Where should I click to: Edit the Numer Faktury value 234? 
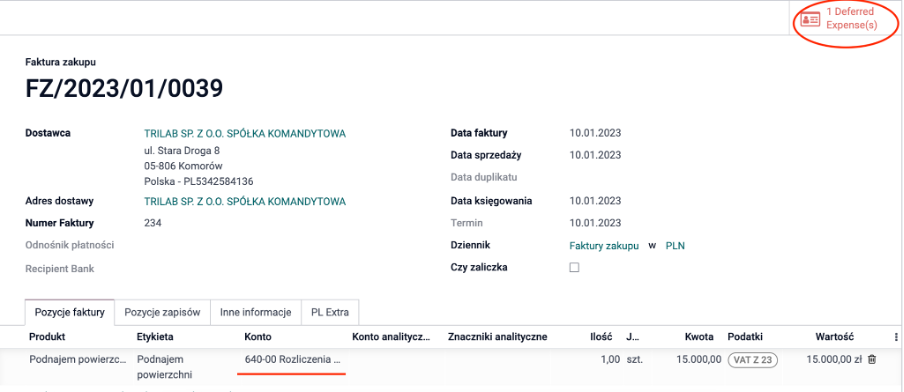click(153, 223)
